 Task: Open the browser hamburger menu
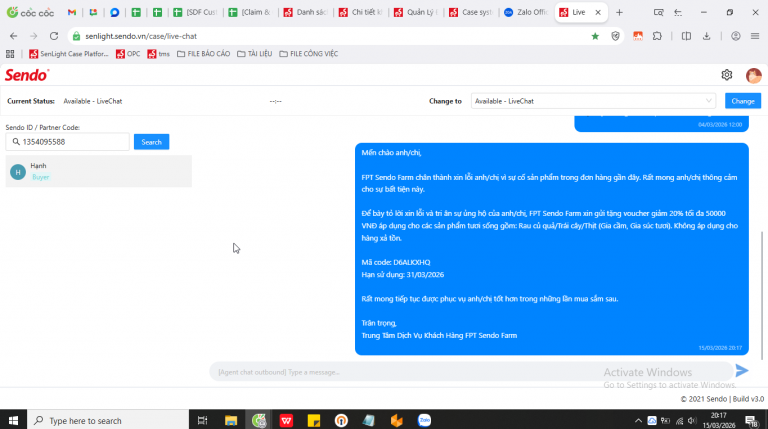click(x=755, y=36)
